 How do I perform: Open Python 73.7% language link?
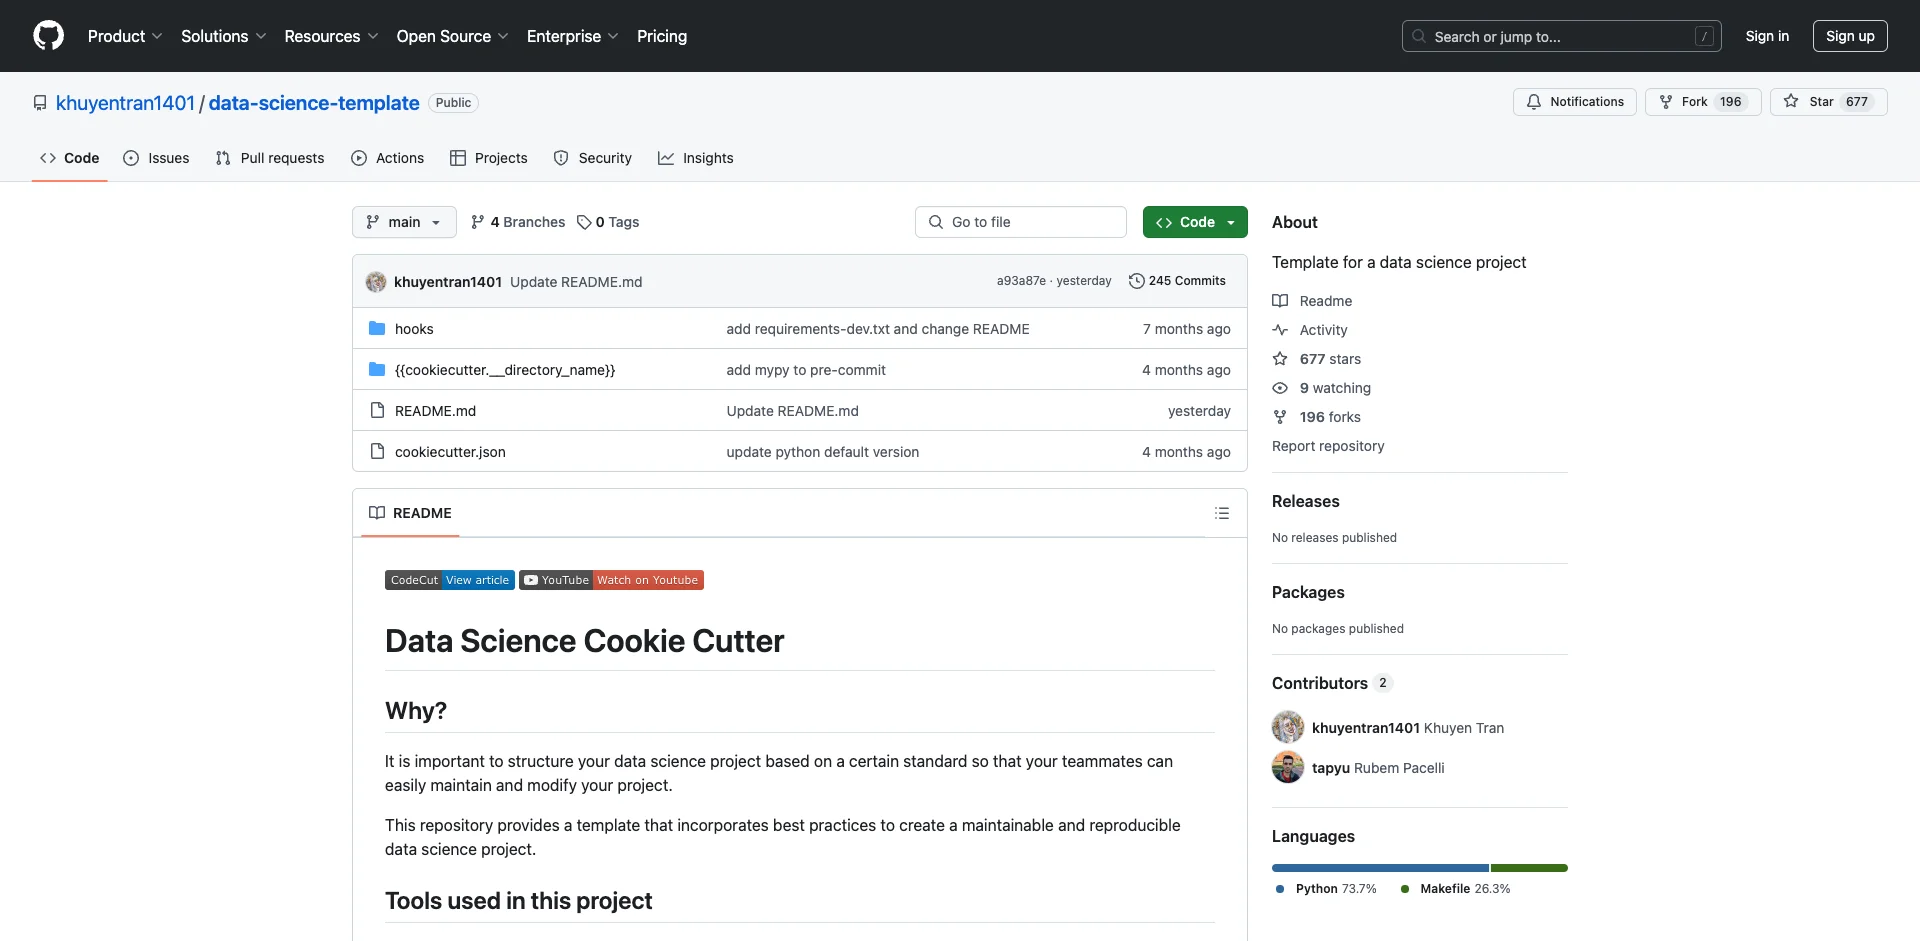tap(1326, 889)
